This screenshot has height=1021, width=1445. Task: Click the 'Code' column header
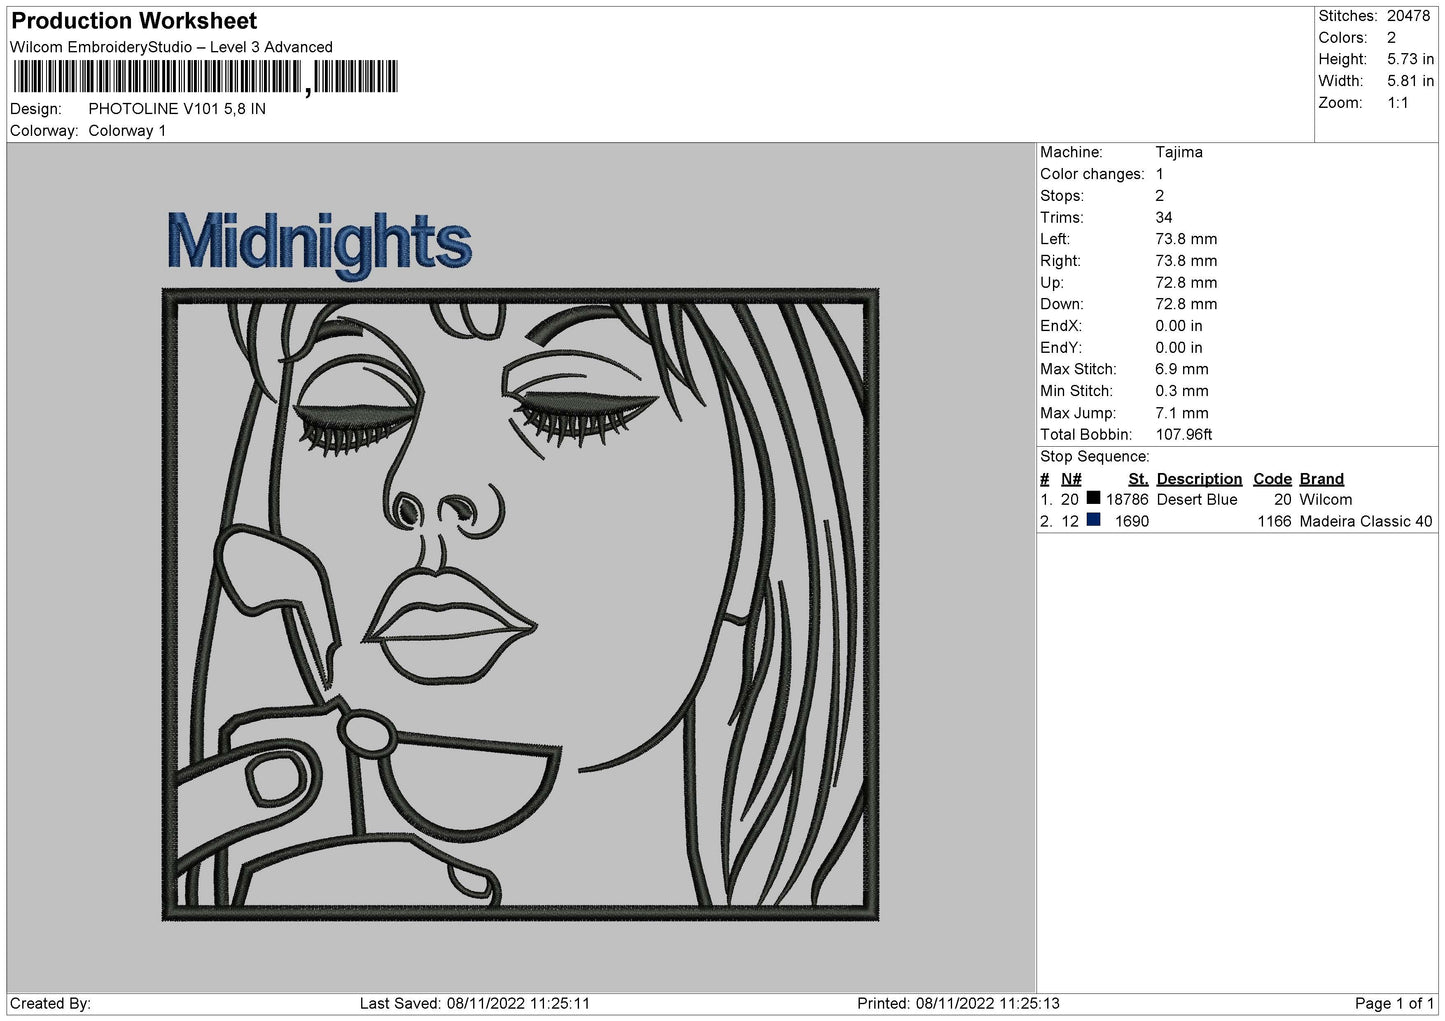coord(1272,479)
